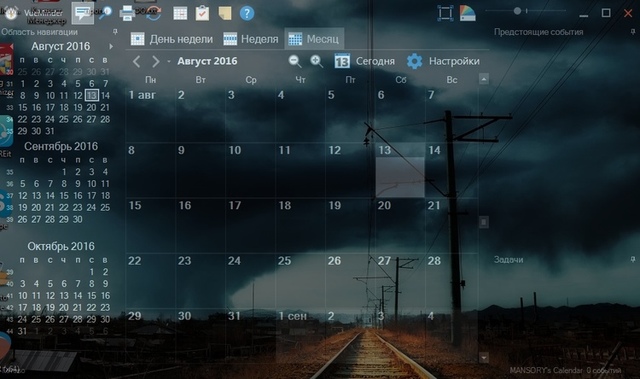Click the VueMinder application logo icon
640x379 pixels.
[x=11, y=13]
